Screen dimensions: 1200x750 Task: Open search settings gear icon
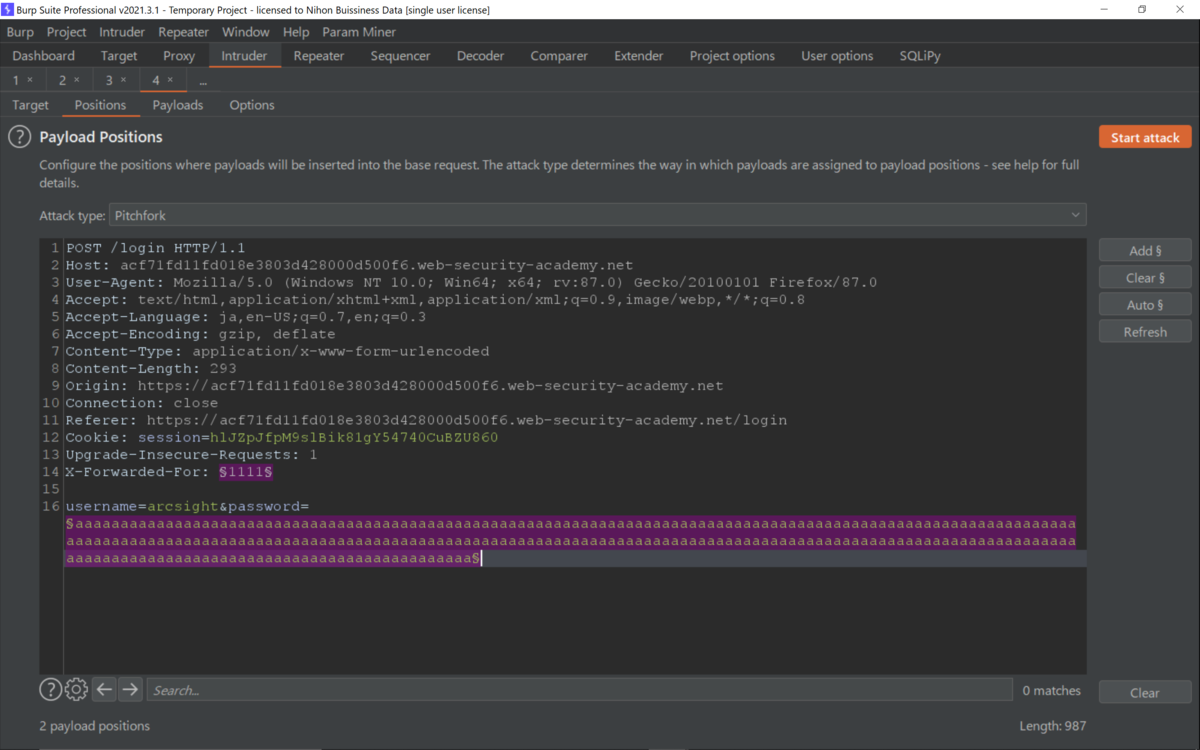click(x=76, y=689)
